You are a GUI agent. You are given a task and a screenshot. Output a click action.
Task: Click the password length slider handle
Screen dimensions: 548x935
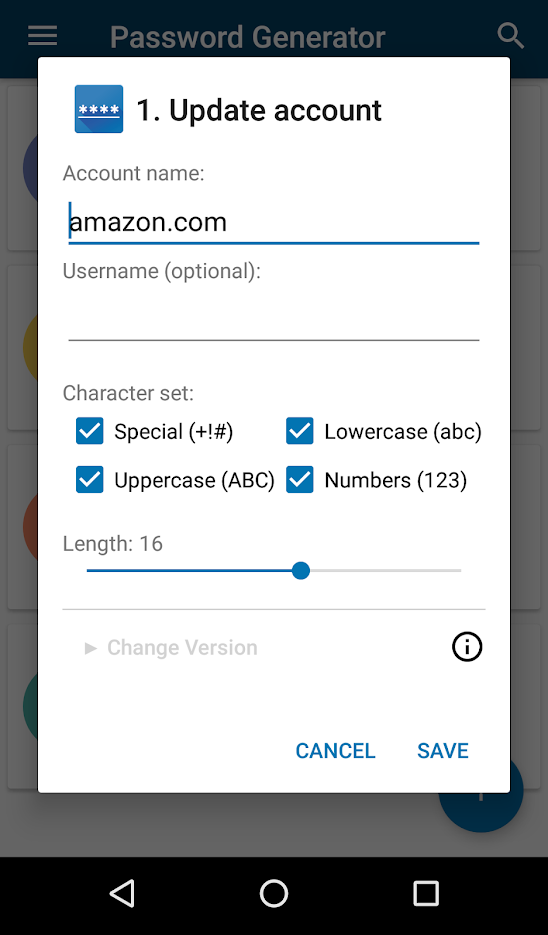point(301,571)
